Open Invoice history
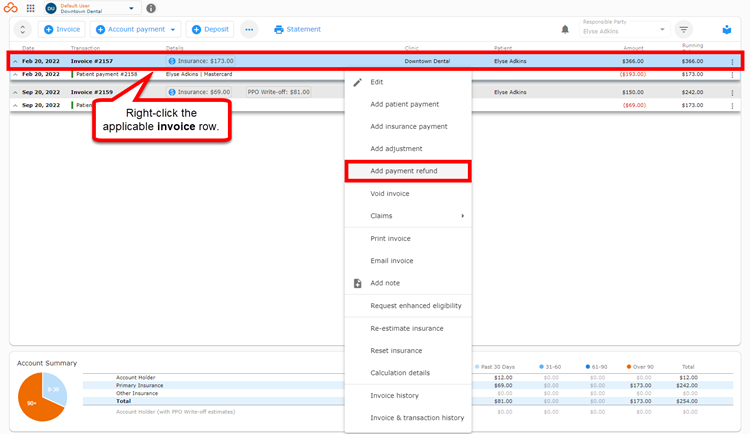Viewport: 750px width, 434px height. [x=408, y=395]
